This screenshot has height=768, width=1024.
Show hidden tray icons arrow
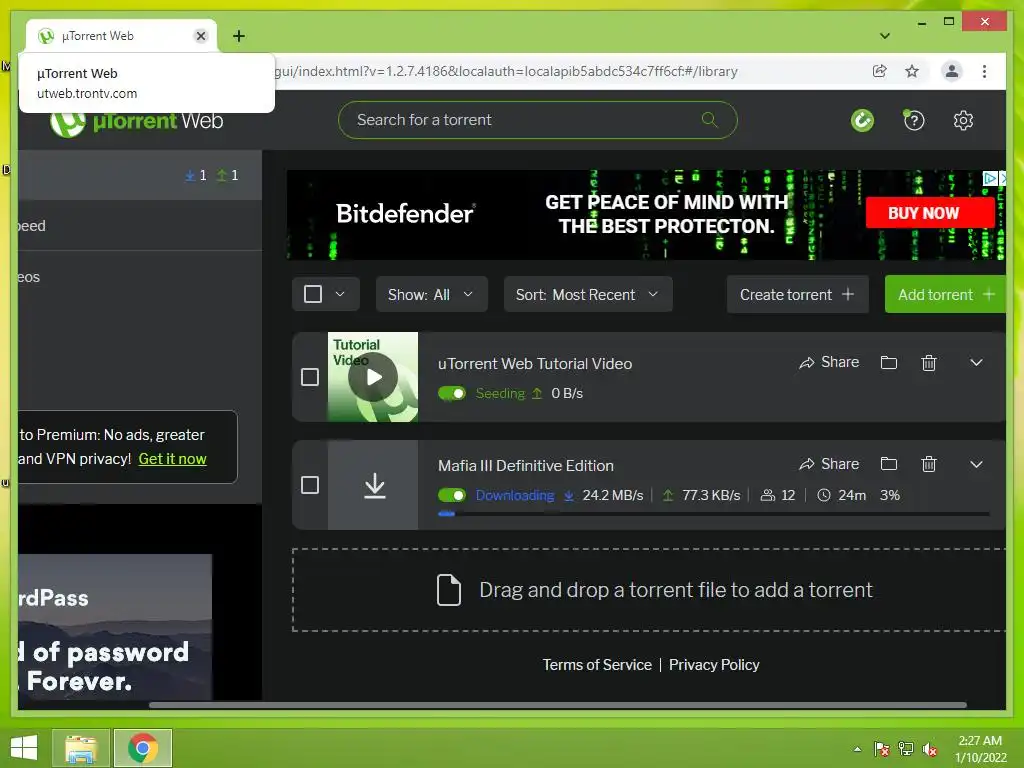(857, 749)
